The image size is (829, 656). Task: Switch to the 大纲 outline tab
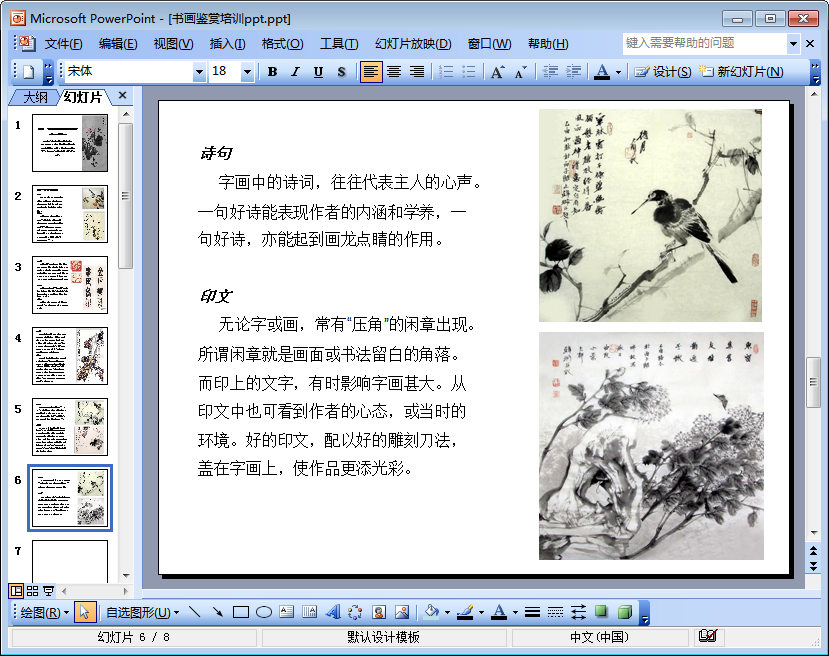click(35, 97)
